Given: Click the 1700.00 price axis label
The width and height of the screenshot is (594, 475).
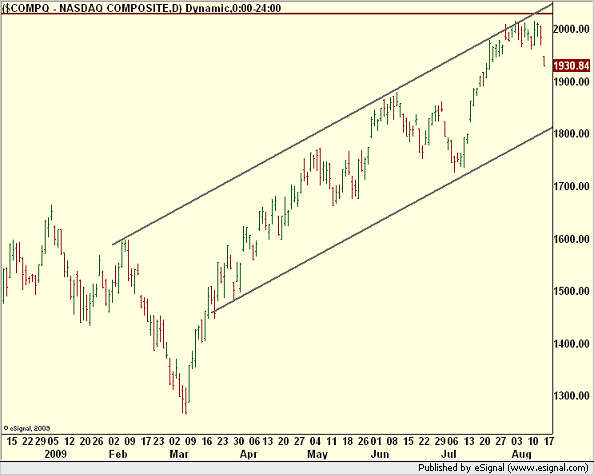Looking at the screenshot, I should (x=571, y=186).
